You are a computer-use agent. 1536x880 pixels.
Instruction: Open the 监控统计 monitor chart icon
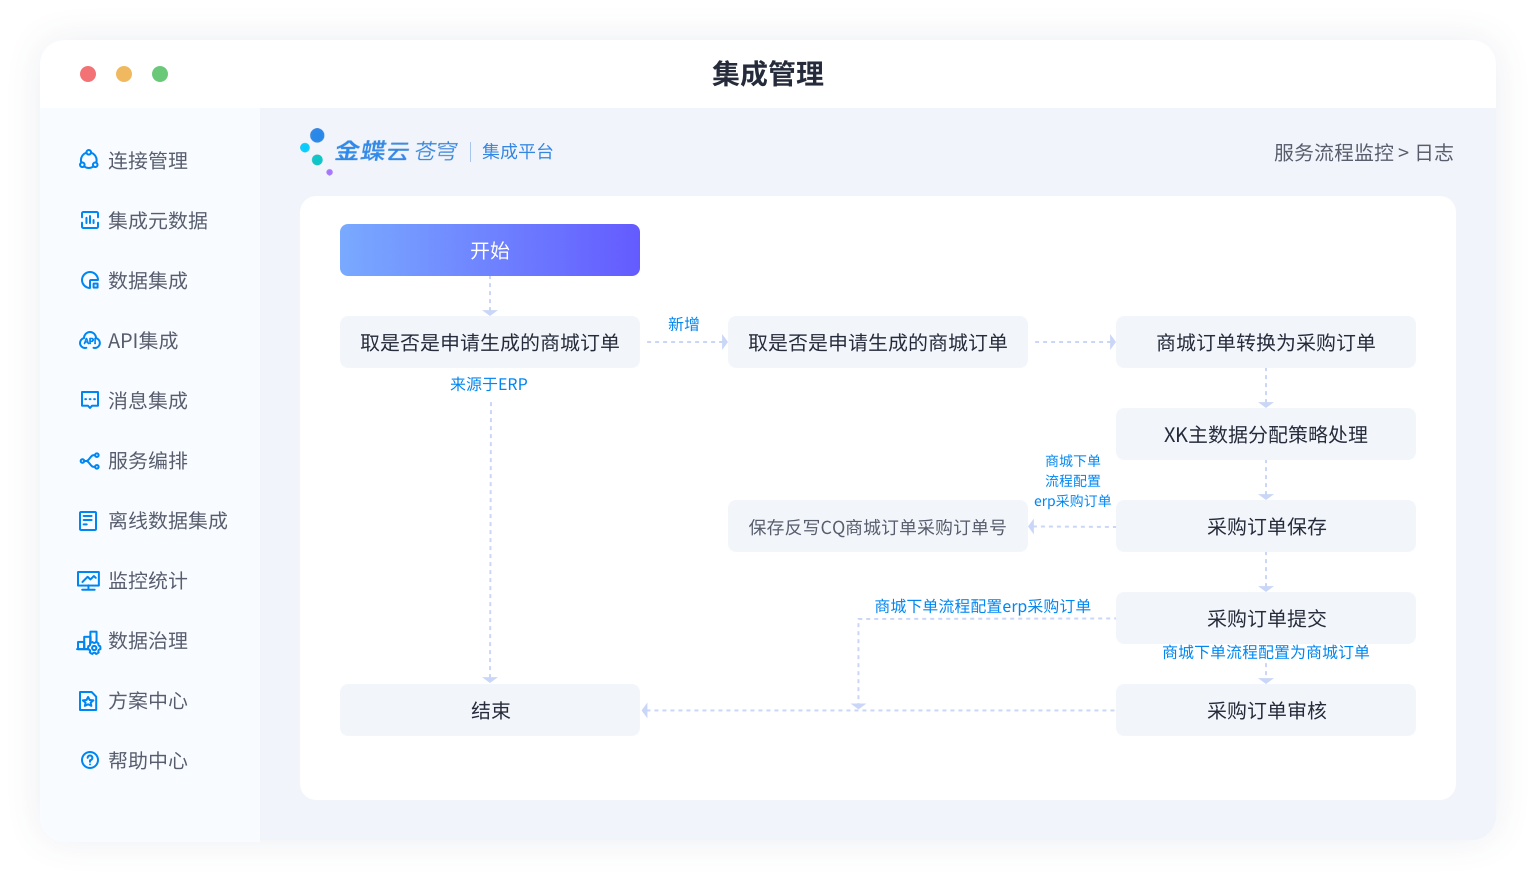tap(89, 580)
